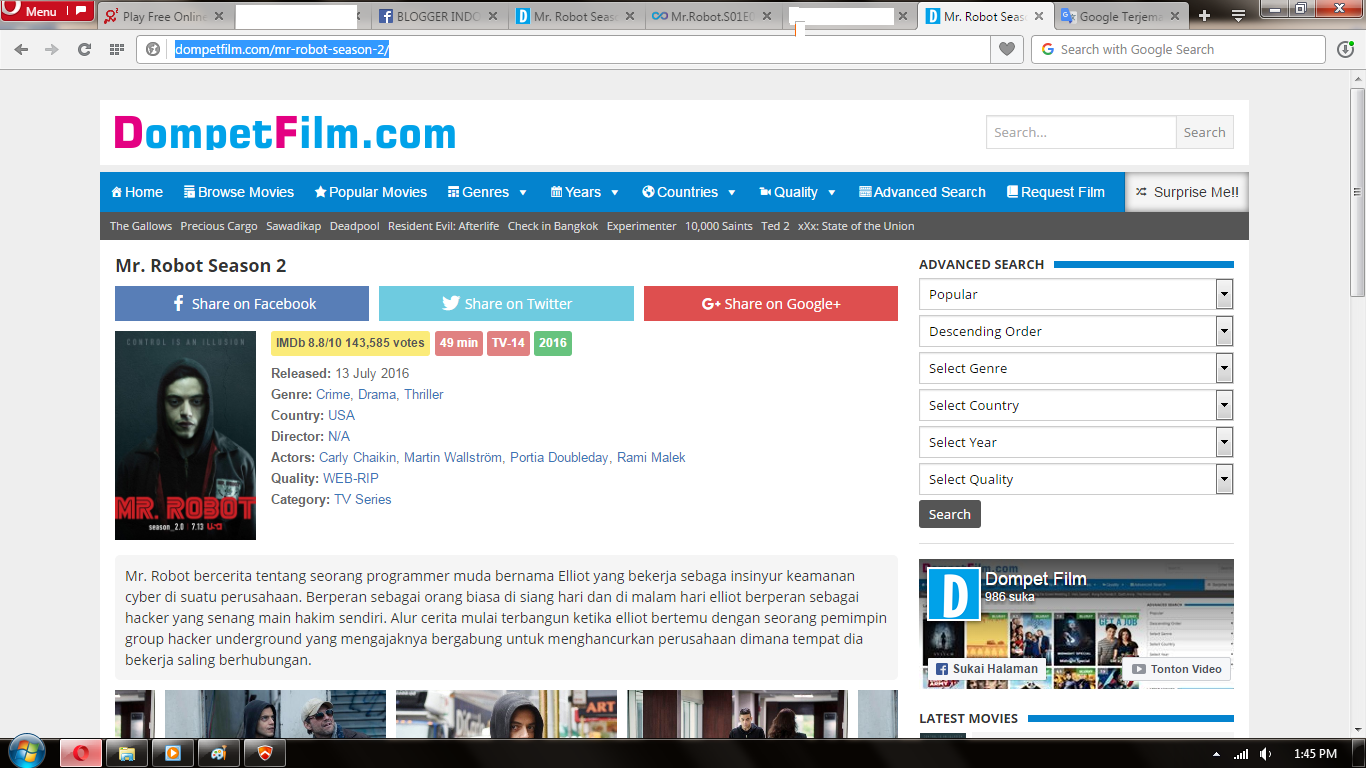
Task: Reload the page with the refresh icon
Action: [x=84, y=49]
